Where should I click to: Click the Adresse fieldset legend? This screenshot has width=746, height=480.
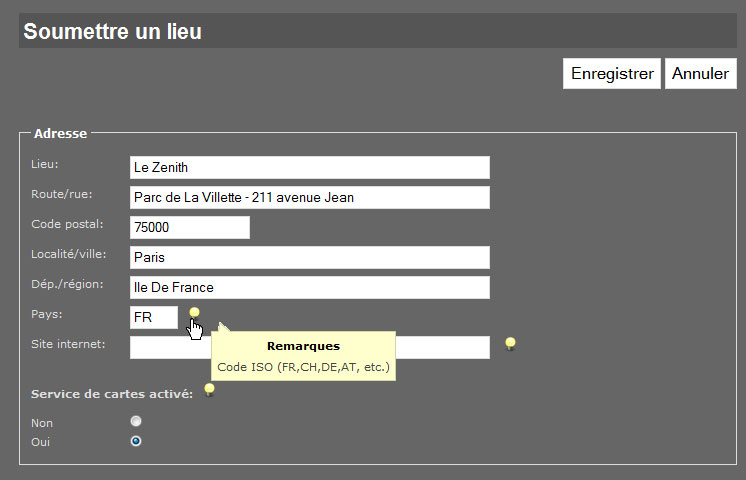(60, 134)
